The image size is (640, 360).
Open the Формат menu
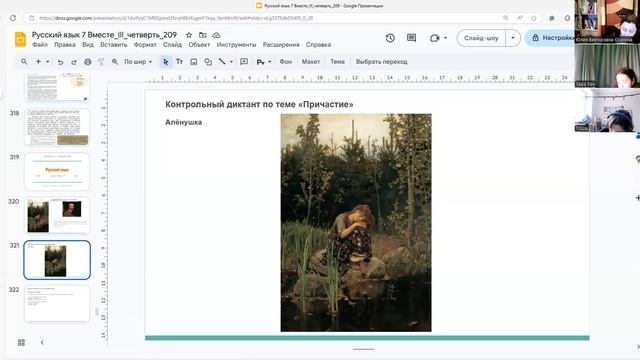coord(145,44)
